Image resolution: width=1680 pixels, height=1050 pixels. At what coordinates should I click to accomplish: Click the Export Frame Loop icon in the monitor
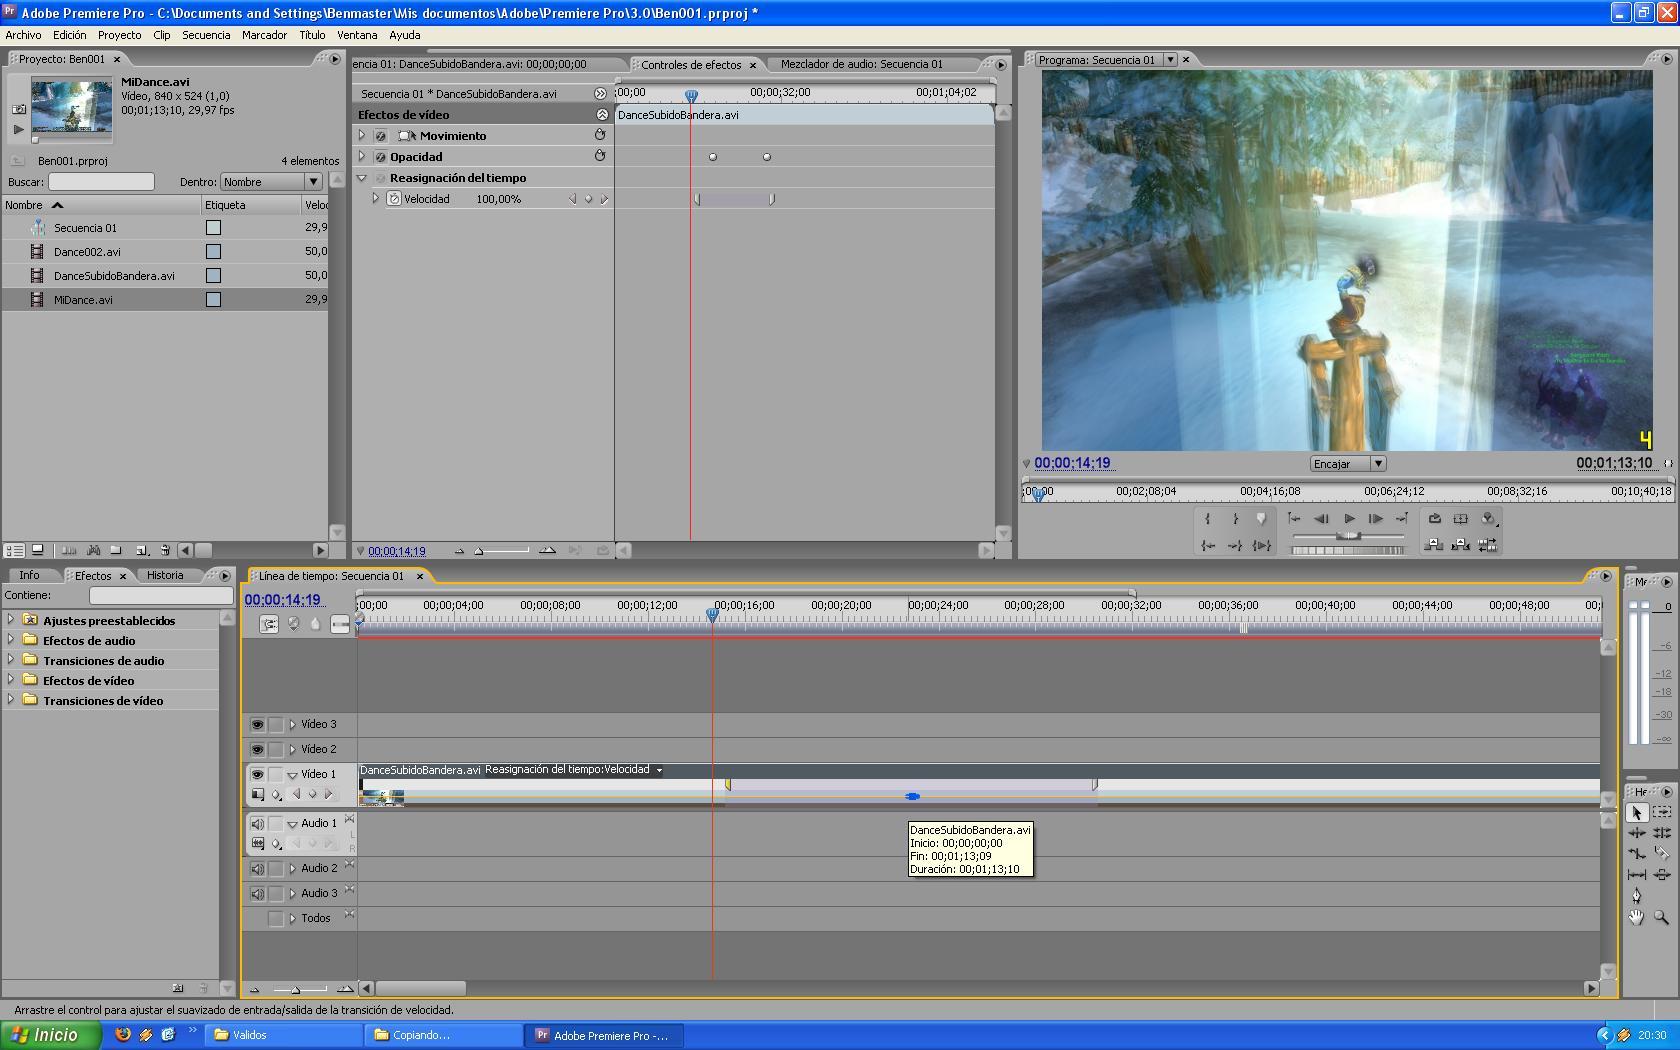[x=1435, y=519]
